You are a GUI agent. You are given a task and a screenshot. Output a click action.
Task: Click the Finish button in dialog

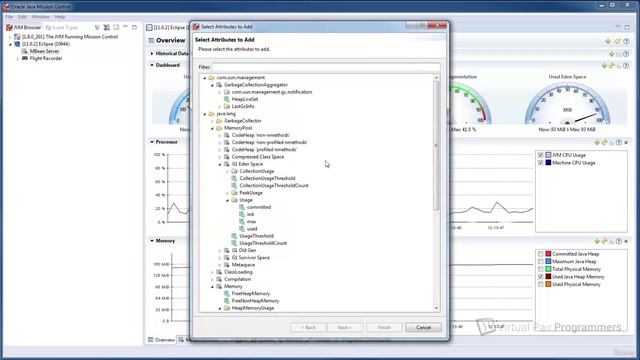coord(384,327)
